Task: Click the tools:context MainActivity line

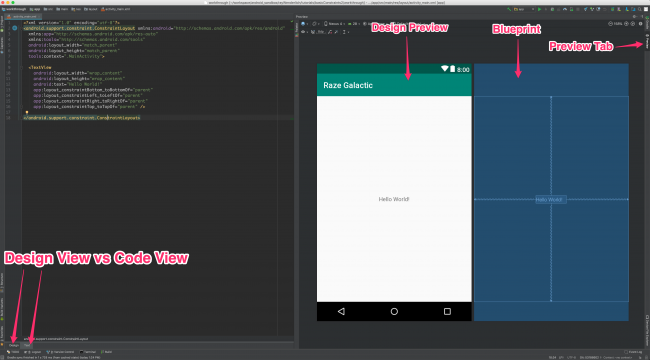Action: pos(67,56)
